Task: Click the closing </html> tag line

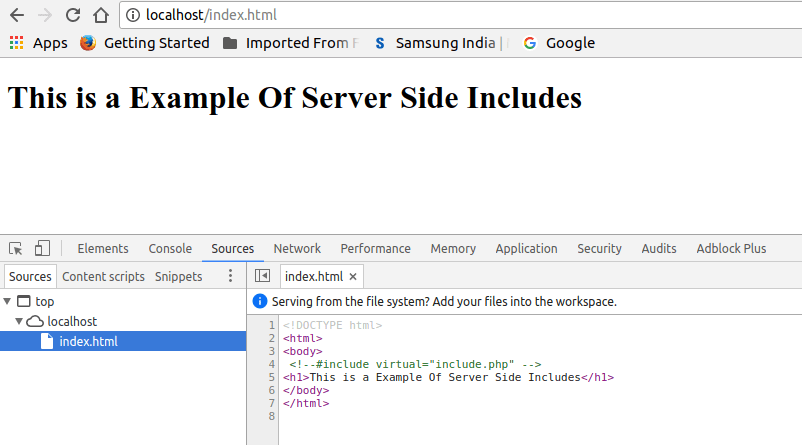Action: pyautogui.click(x=306, y=404)
